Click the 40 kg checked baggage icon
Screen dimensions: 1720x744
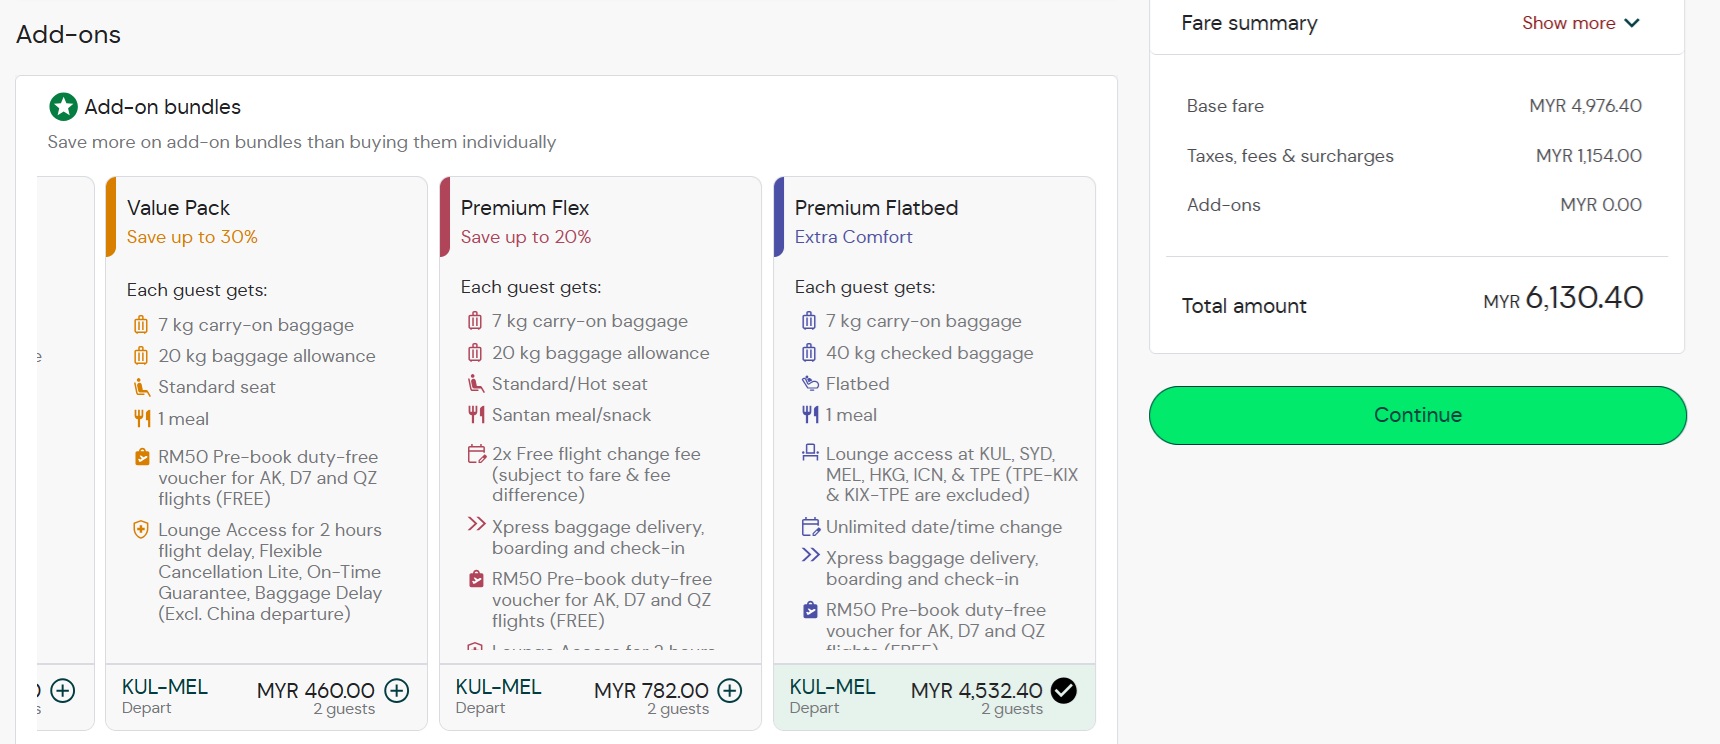pos(809,353)
